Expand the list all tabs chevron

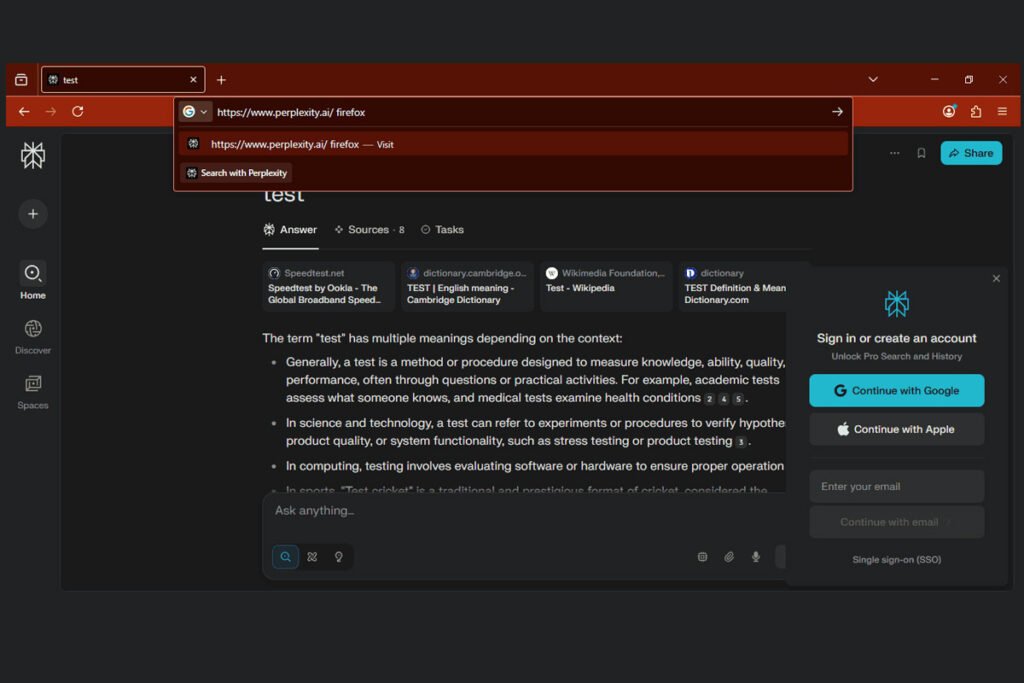coord(873,80)
